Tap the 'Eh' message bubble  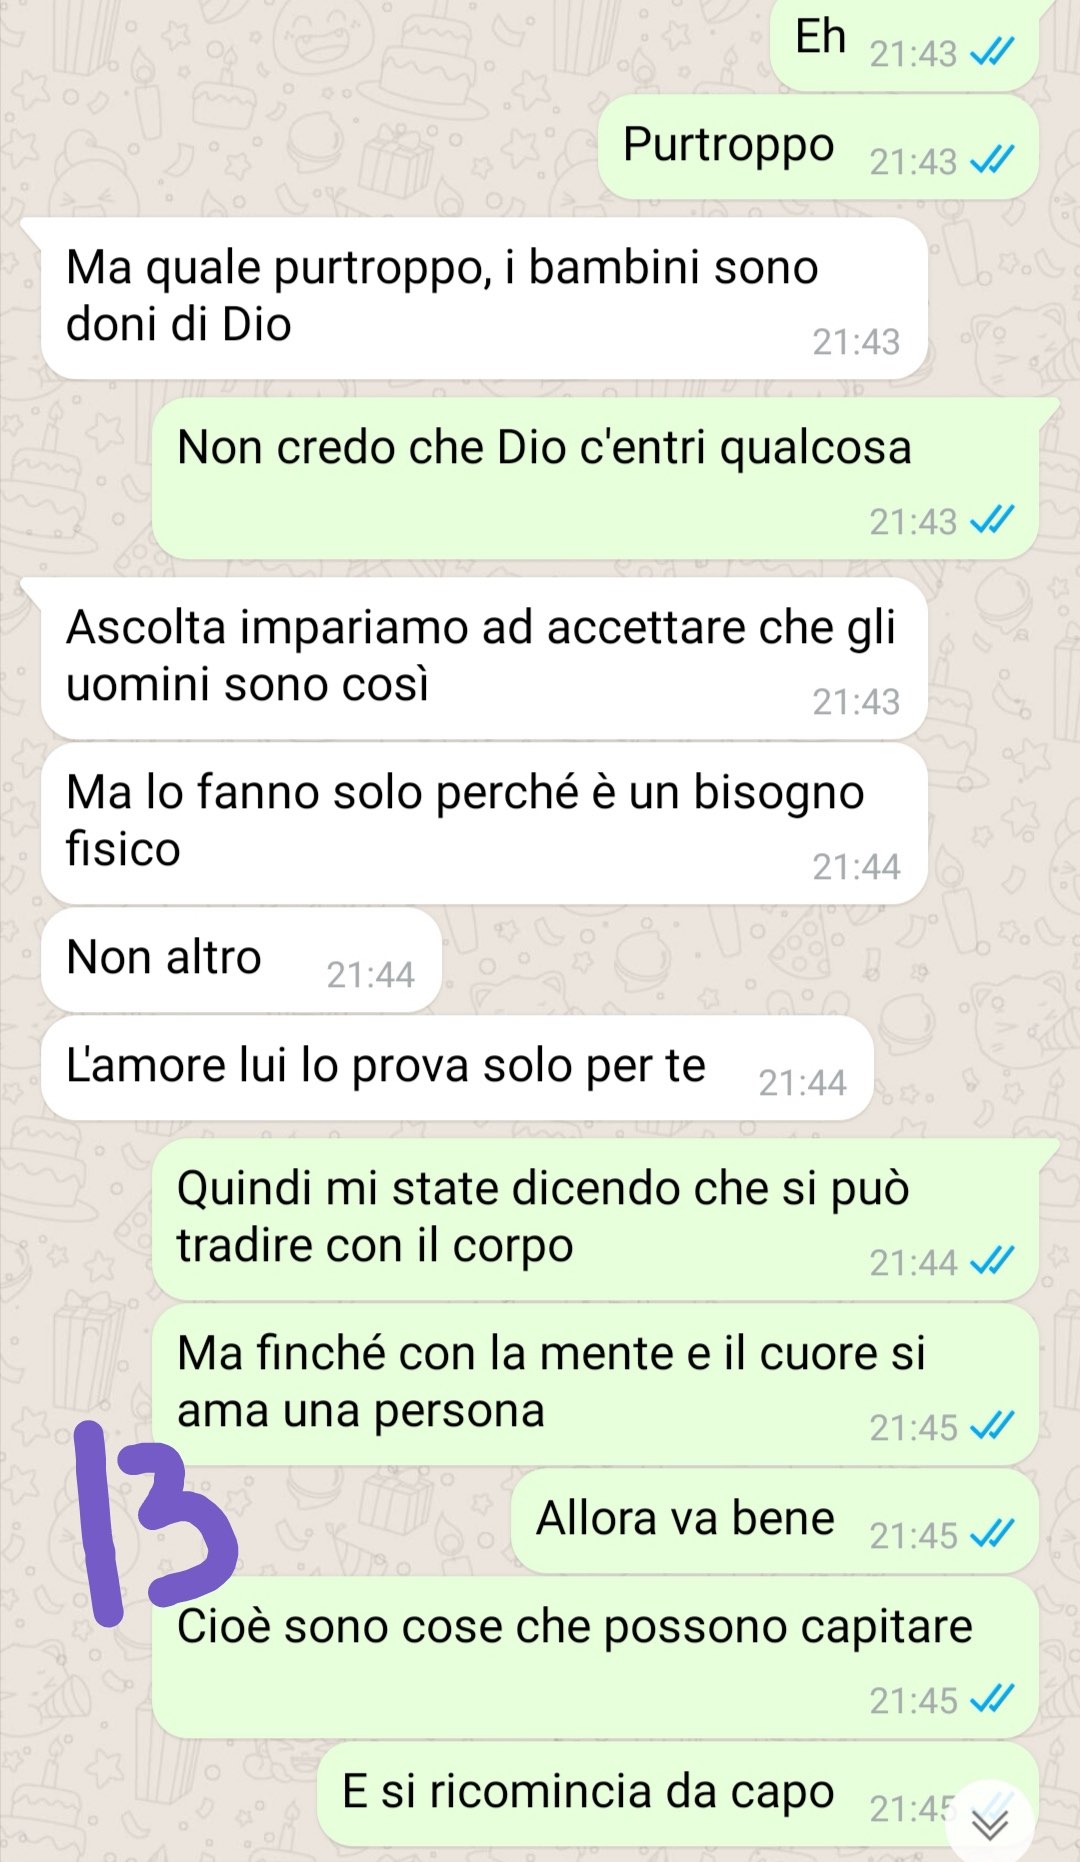click(904, 44)
